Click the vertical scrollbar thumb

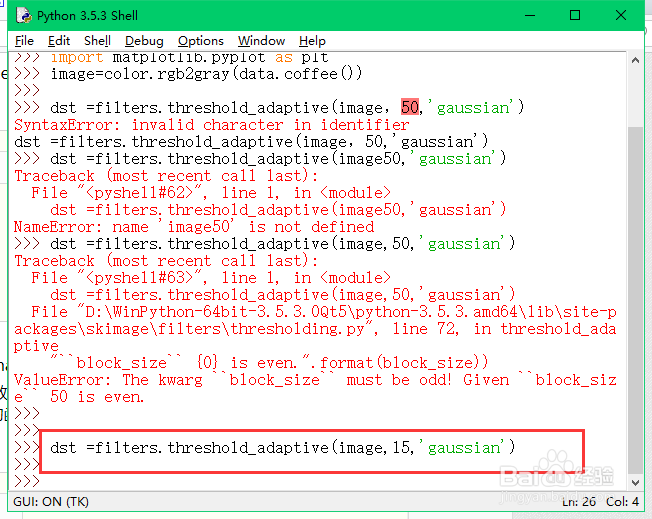pos(635,300)
